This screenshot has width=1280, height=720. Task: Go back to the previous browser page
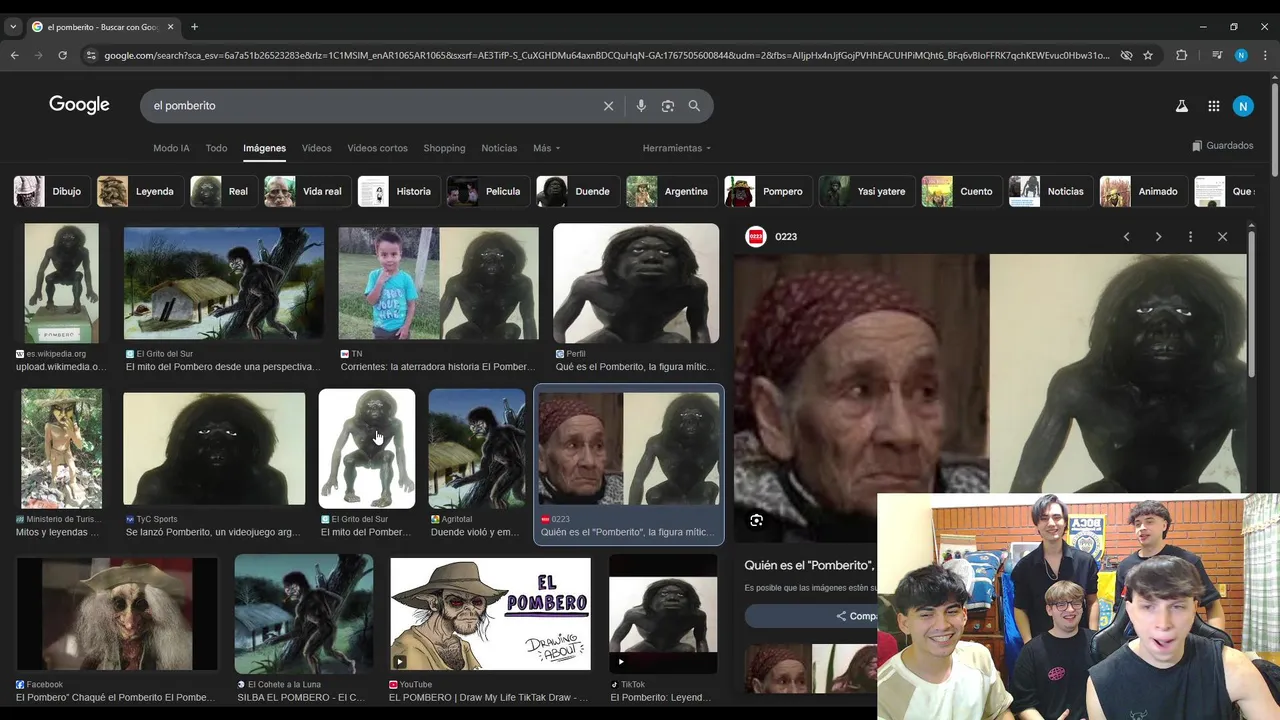pyautogui.click(x=14, y=55)
